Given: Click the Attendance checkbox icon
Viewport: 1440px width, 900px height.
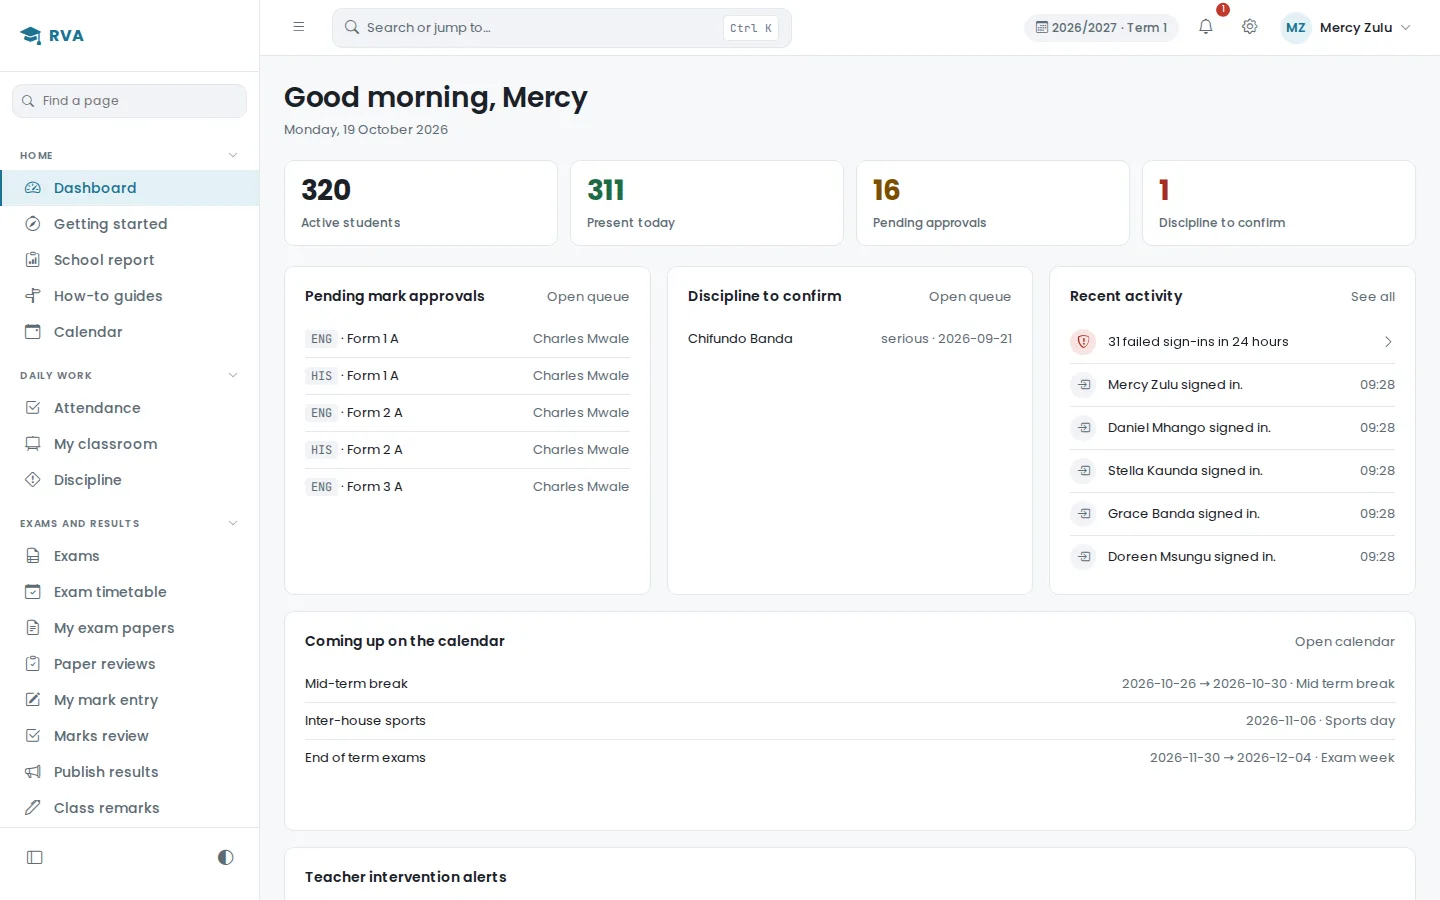Looking at the screenshot, I should 33,408.
